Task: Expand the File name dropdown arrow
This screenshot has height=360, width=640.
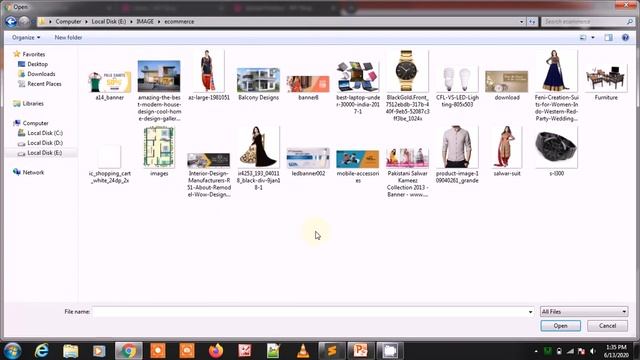Action: click(x=530, y=312)
